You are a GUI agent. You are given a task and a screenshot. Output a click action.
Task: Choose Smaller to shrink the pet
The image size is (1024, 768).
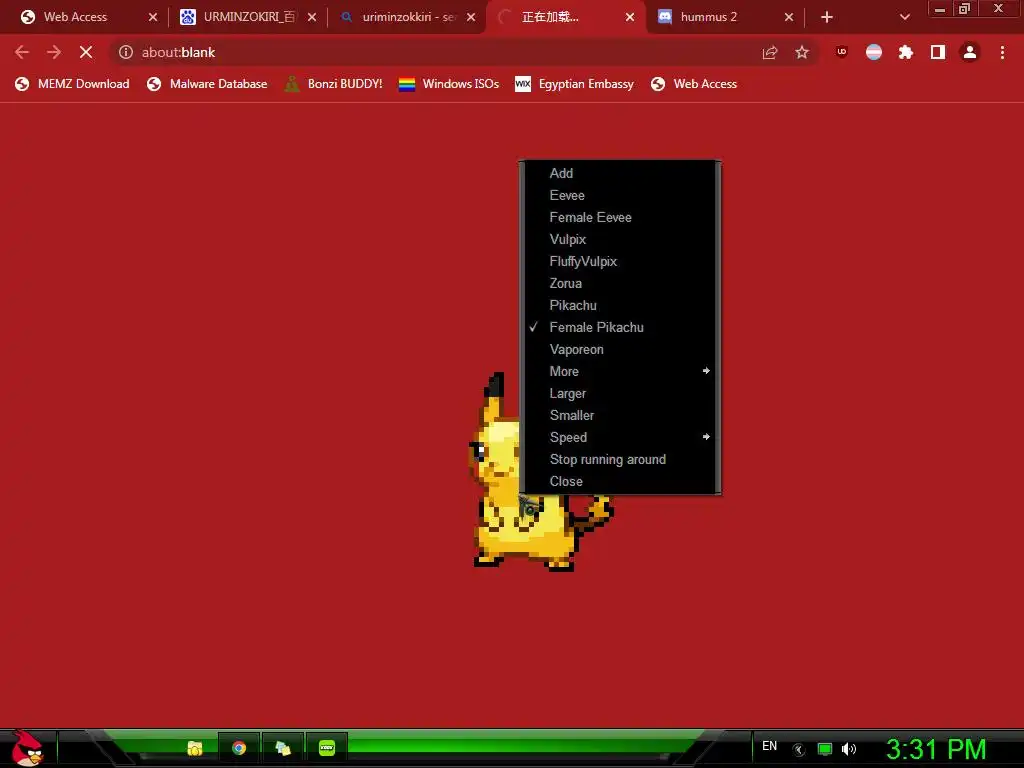tap(620, 415)
